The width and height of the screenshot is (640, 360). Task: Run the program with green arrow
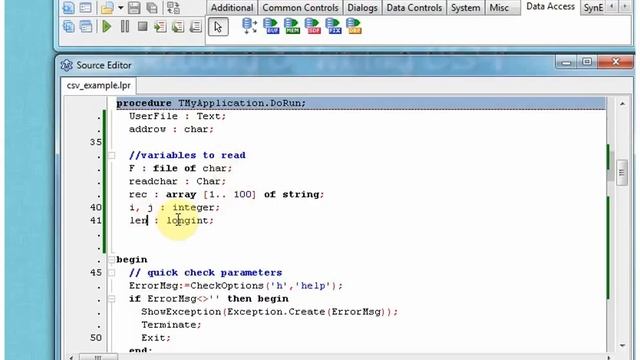107,27
